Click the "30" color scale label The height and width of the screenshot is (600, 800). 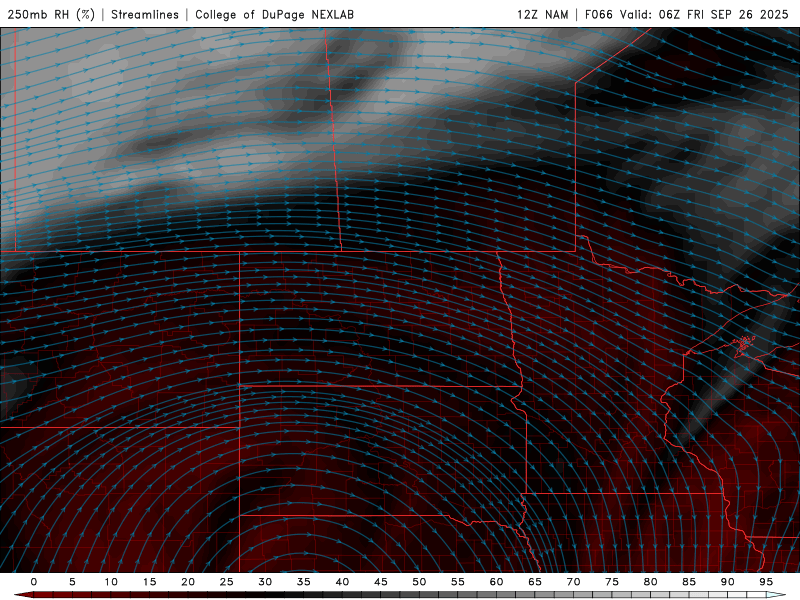[x=265, y=582]
